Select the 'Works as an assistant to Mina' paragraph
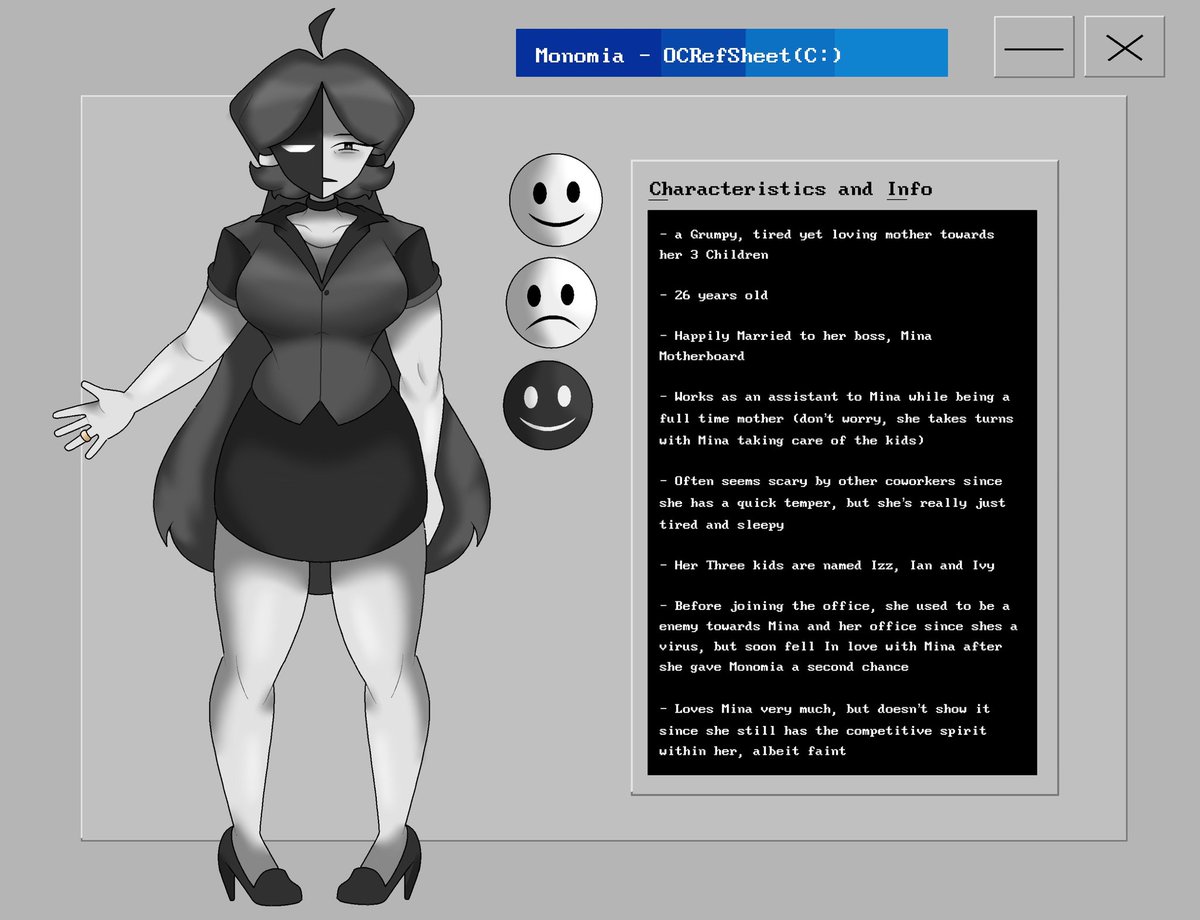Image resolution: width=1200 pixels, height=920 pixels. pos(836,420)
